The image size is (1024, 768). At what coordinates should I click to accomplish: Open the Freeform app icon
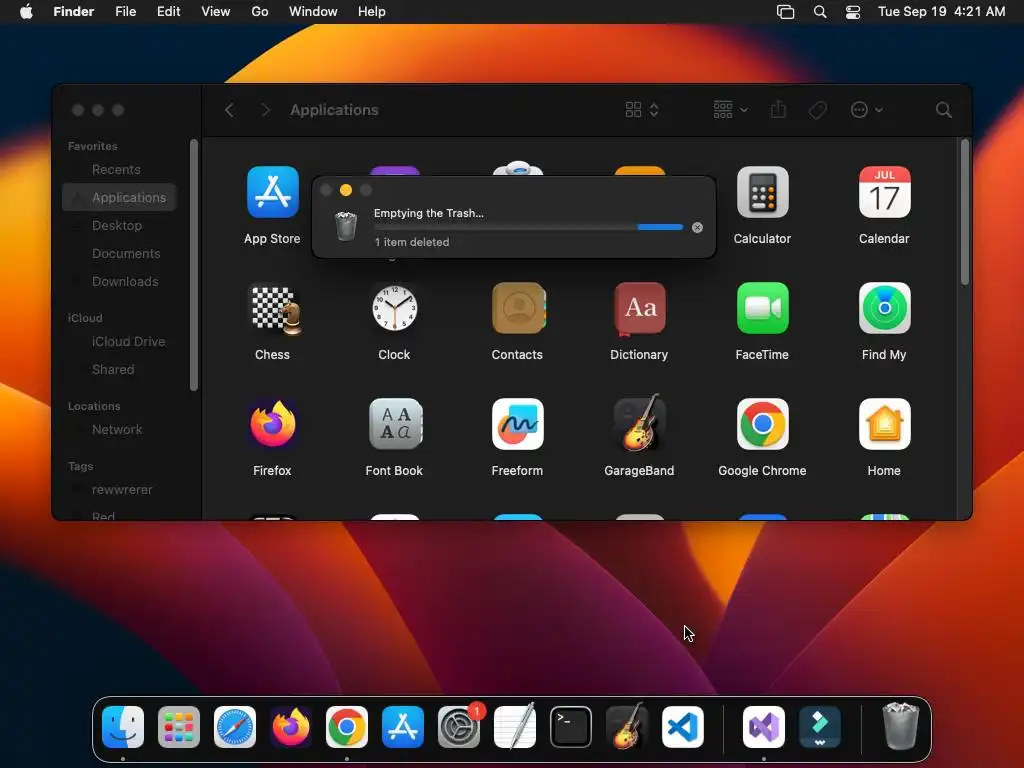[x=518, y=424]
